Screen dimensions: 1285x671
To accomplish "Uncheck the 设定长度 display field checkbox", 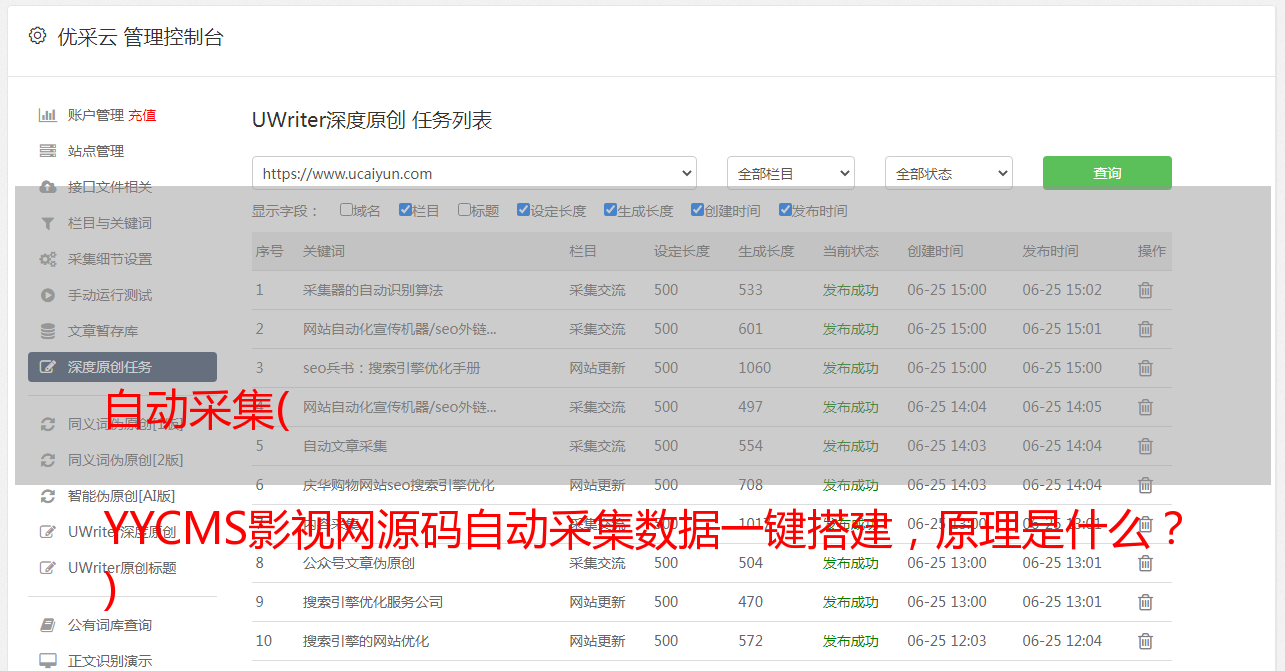I will [x=523, y=210].
